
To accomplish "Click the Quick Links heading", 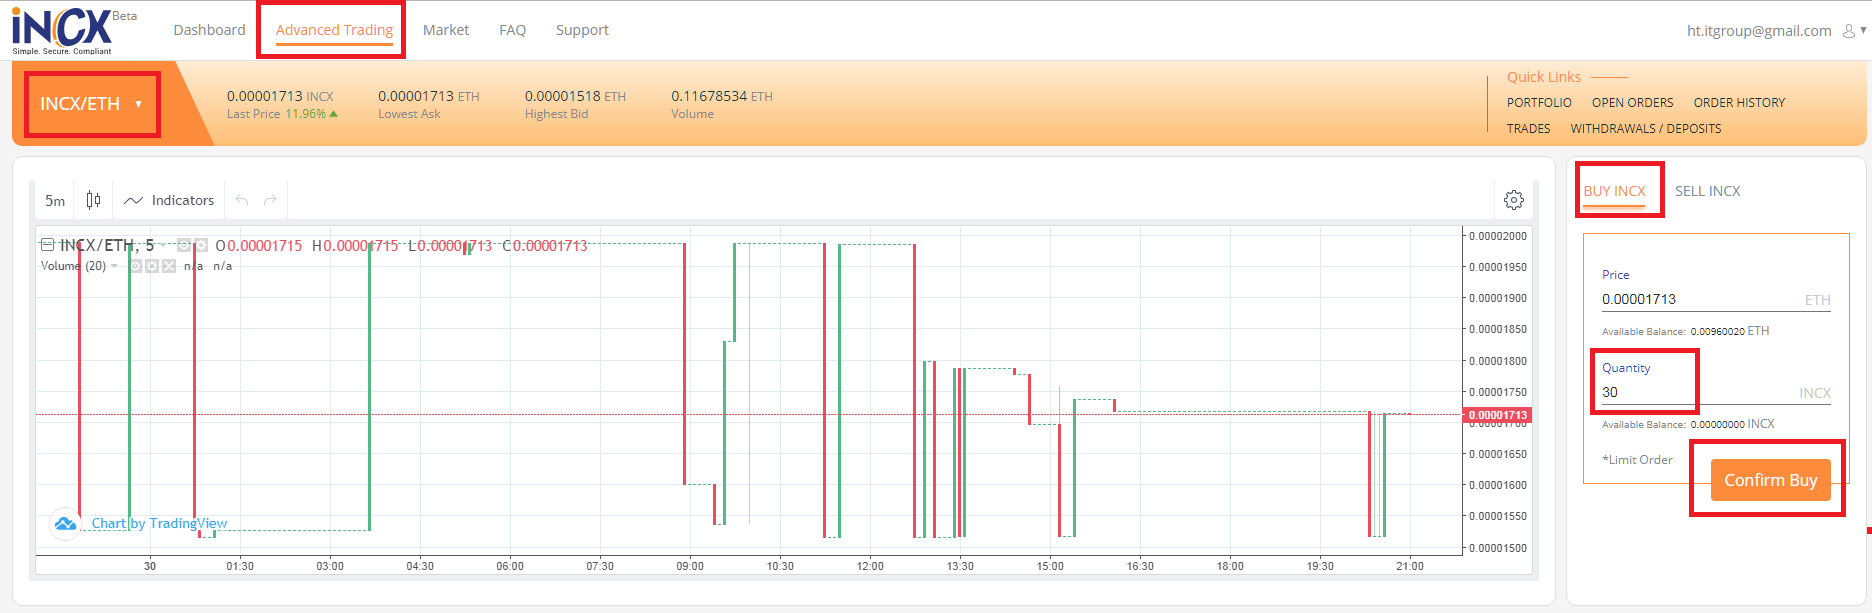I will click(1544, 77).
